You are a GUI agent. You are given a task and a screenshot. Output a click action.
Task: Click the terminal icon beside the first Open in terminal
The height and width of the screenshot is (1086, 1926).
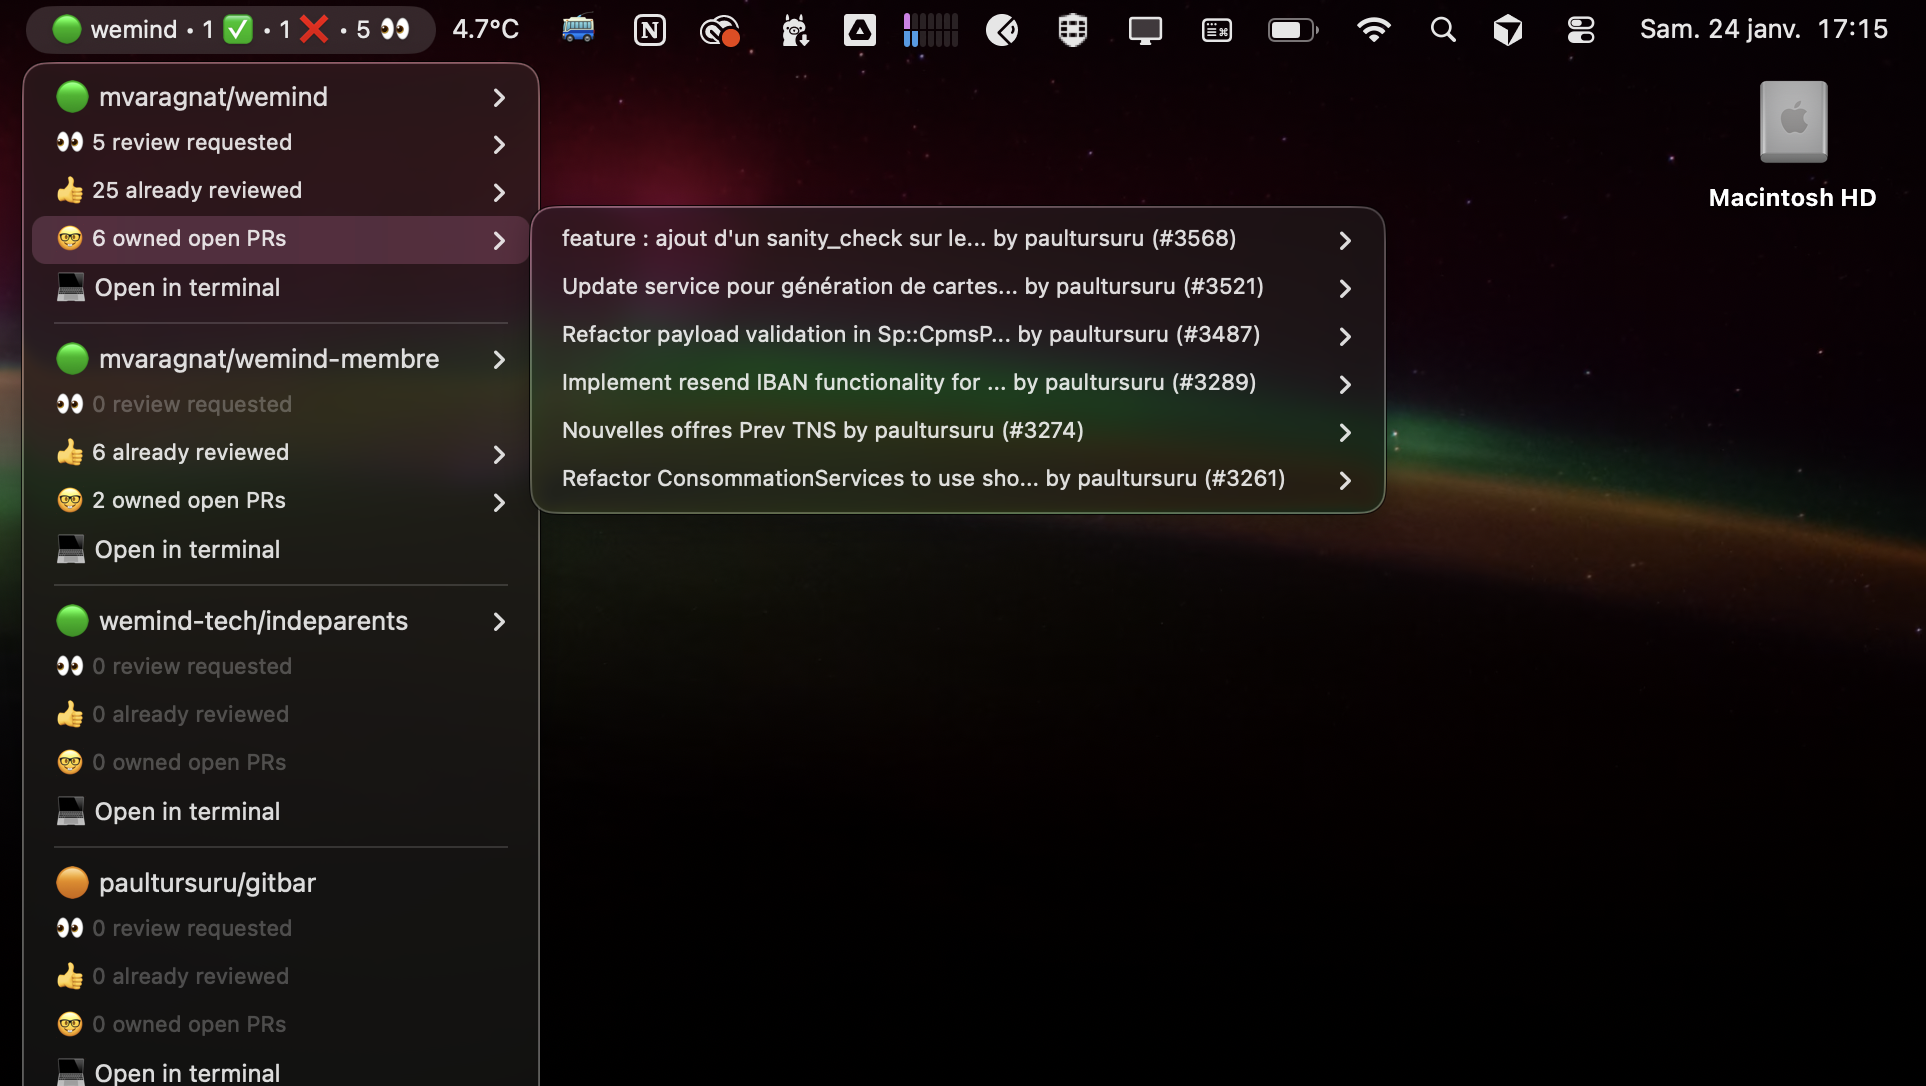tap(69, 287)
